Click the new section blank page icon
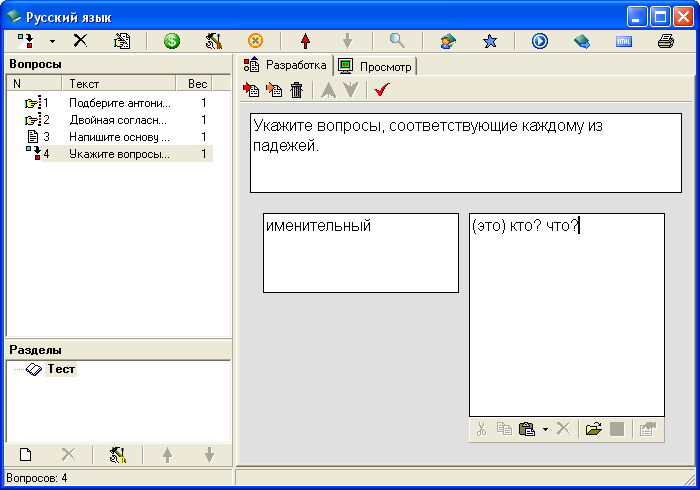The width and height of the screenshot is (700, 490). point(26,455)
